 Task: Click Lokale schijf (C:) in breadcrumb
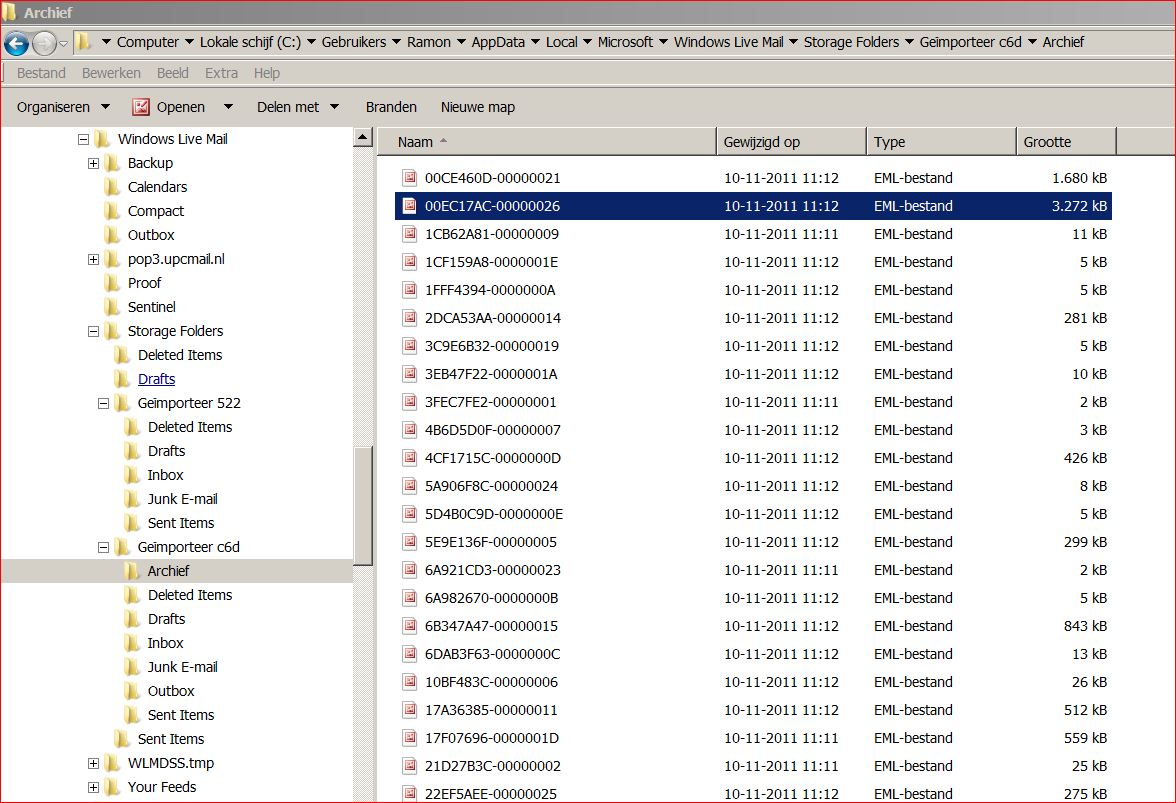(x=250, y=42)
